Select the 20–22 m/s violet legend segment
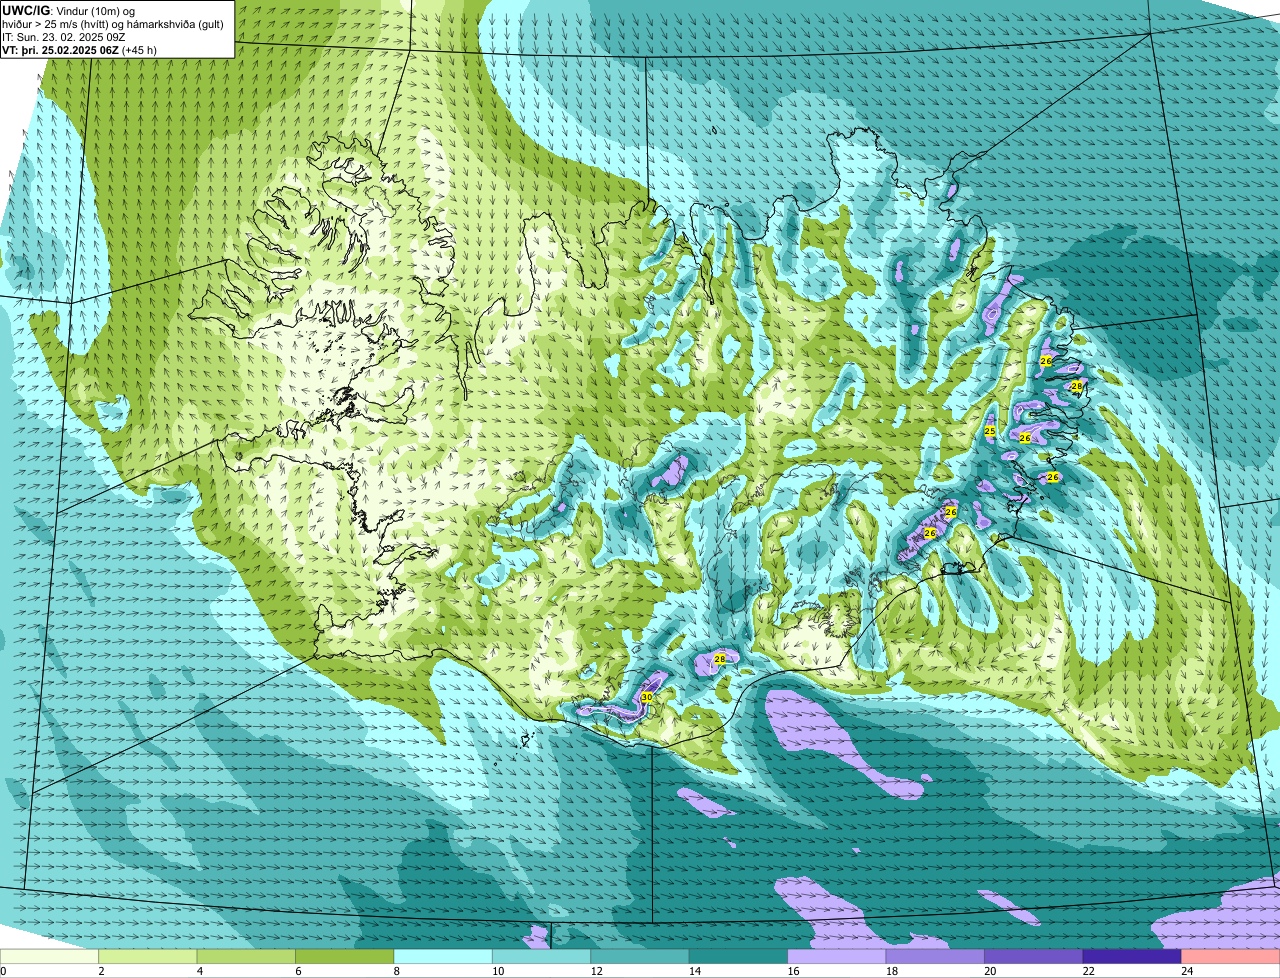Image resolution: width=1280 pixels, height=978 pixels. coord(1034,957)
